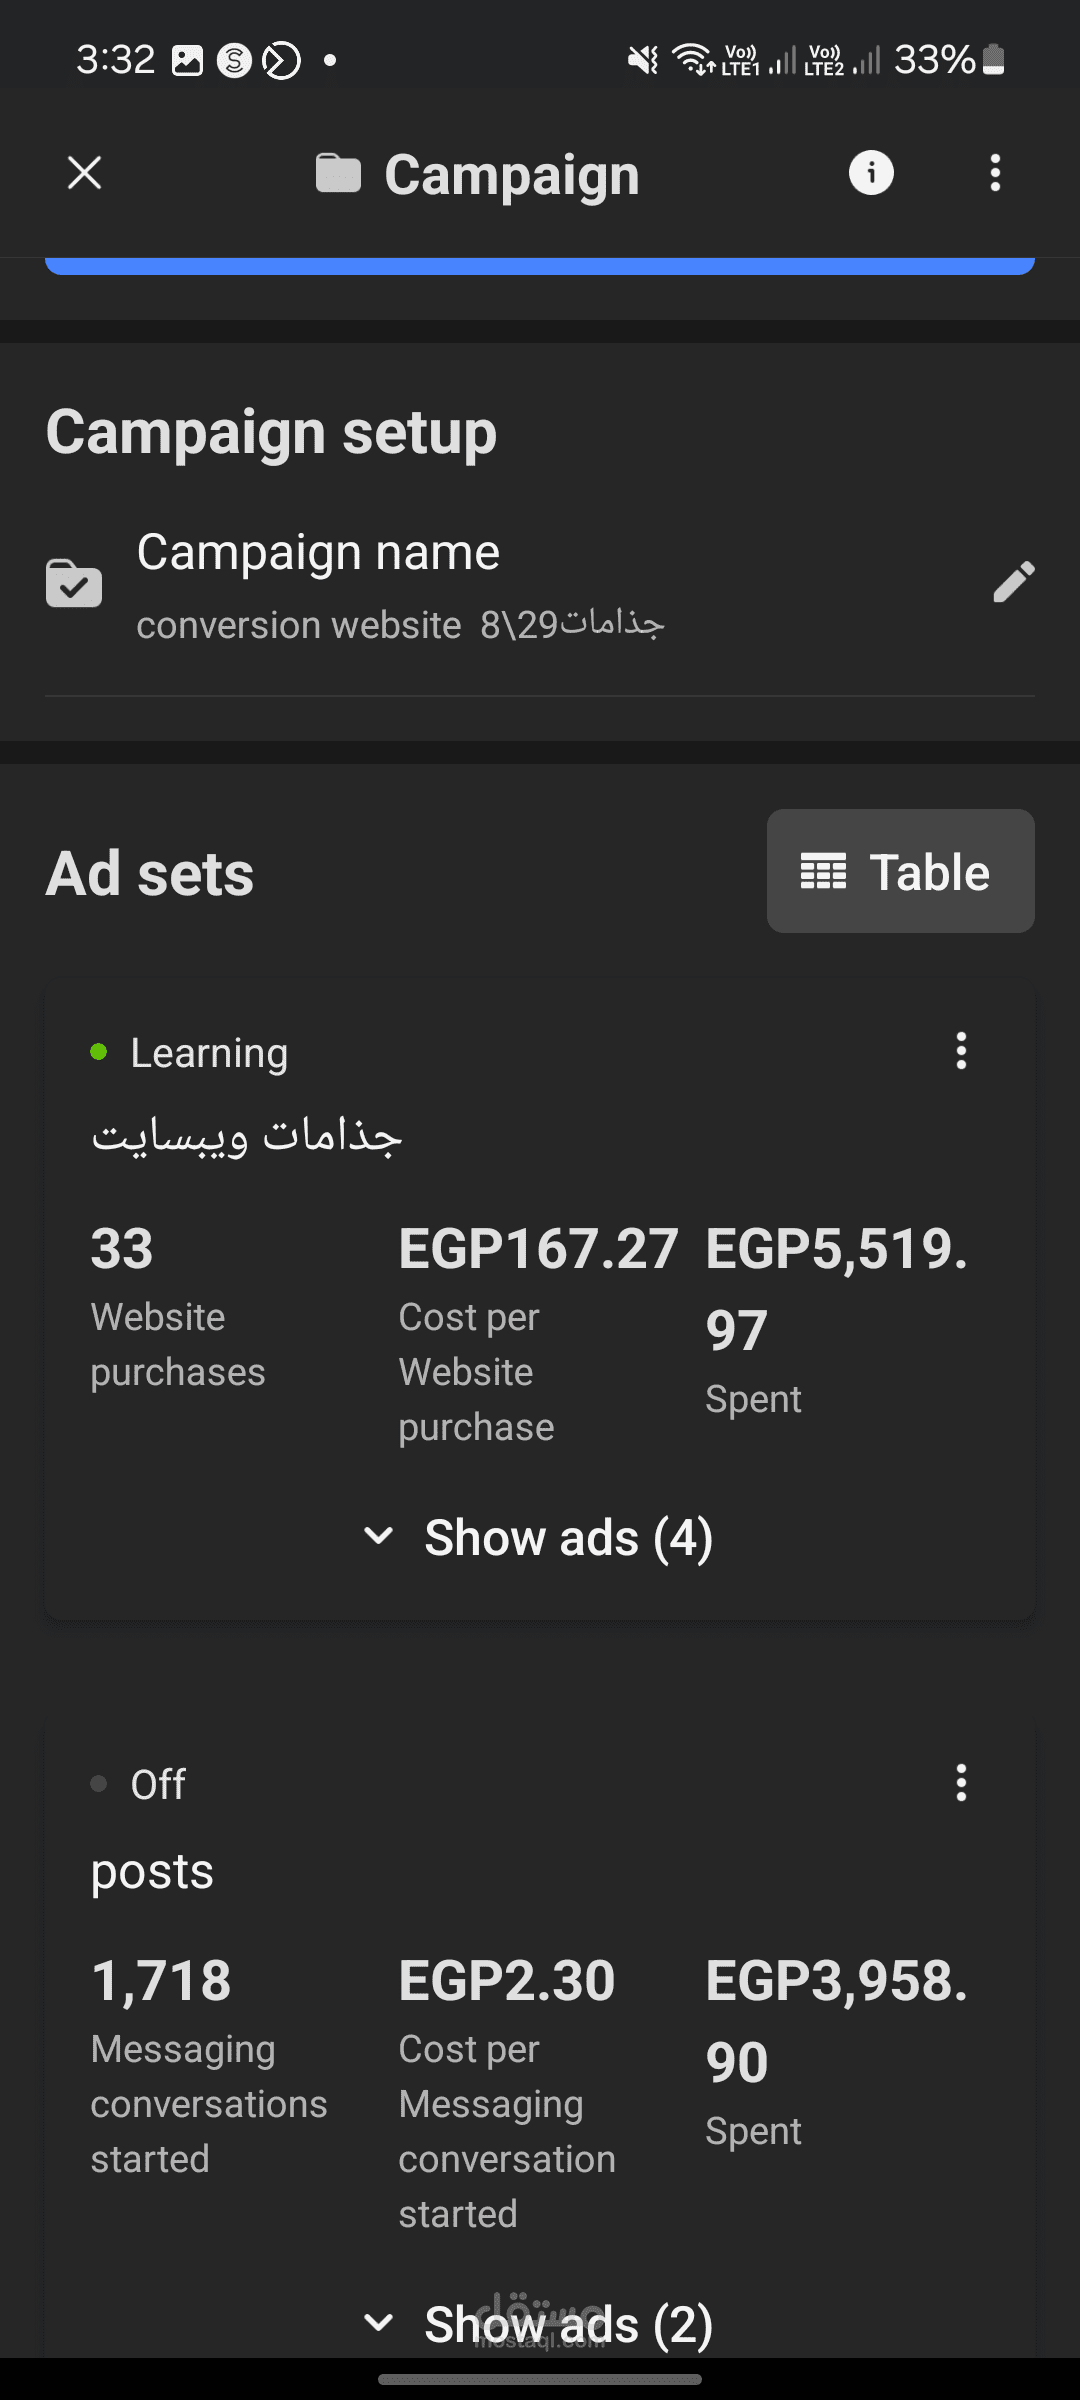Open the top-right three-dot menu

tap(994, 173)
